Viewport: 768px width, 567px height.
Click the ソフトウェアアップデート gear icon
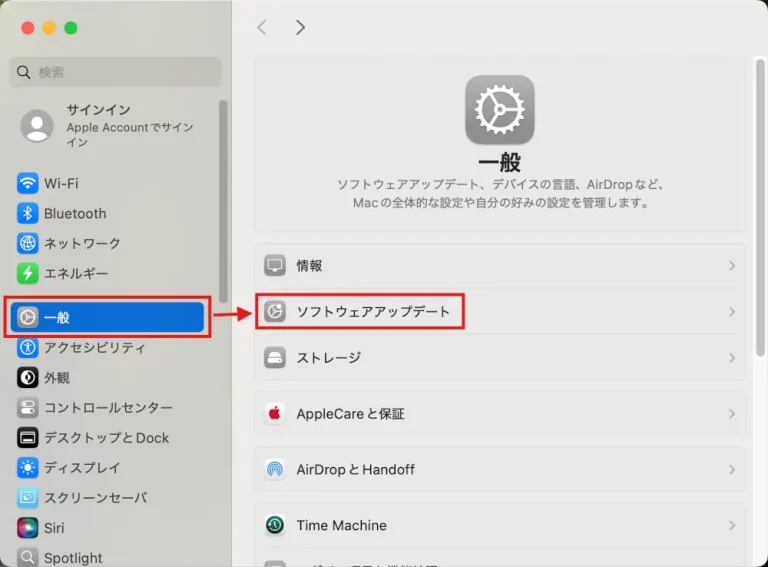(x=275, y=311)
